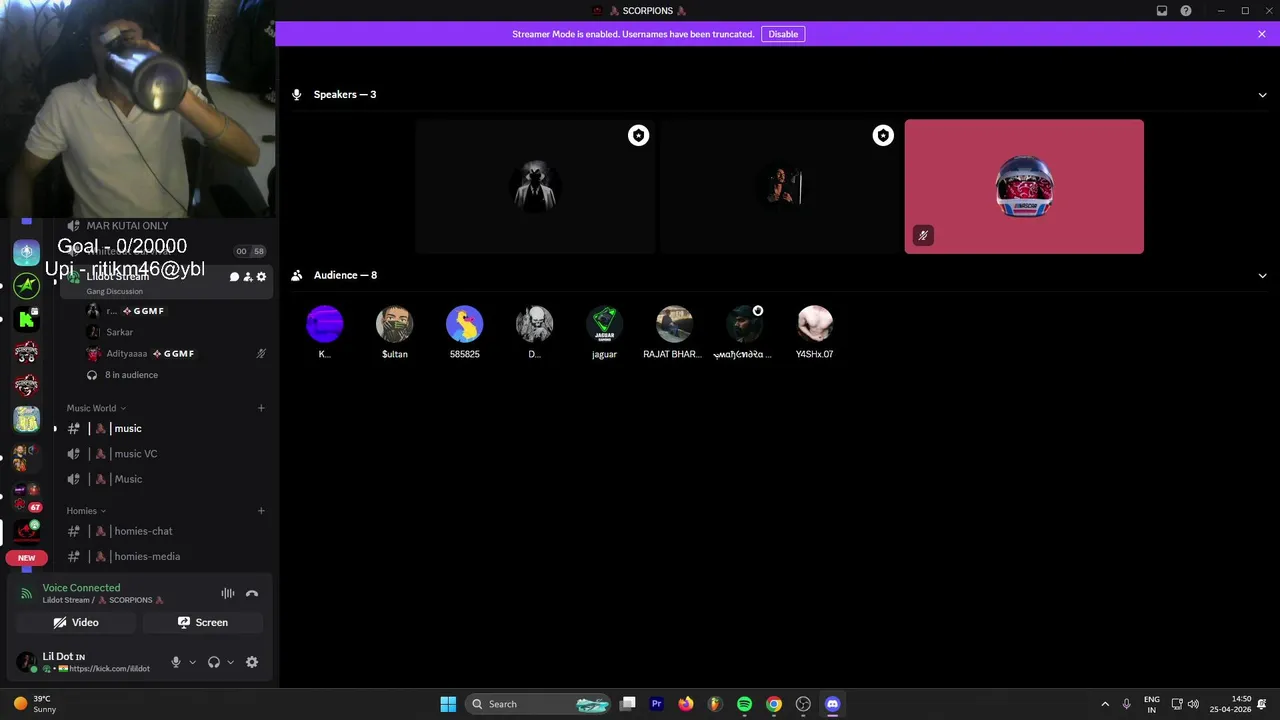Open the green star server icon

(x=26, y=285)
